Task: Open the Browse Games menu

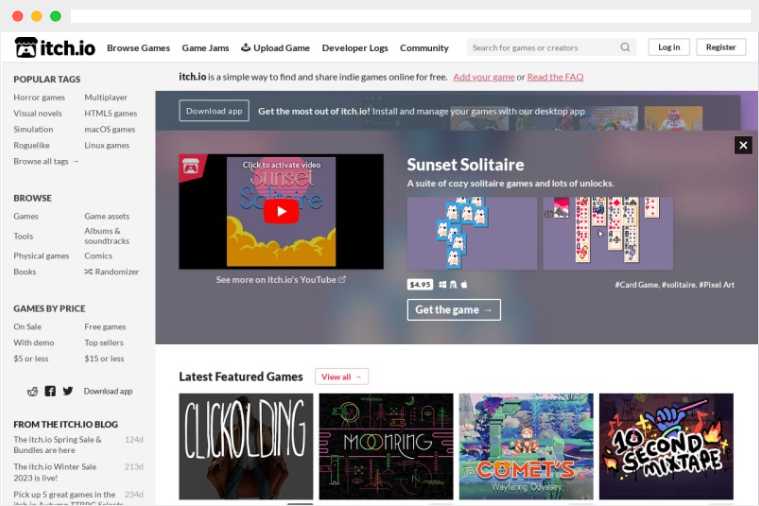Action: (138, 48)
